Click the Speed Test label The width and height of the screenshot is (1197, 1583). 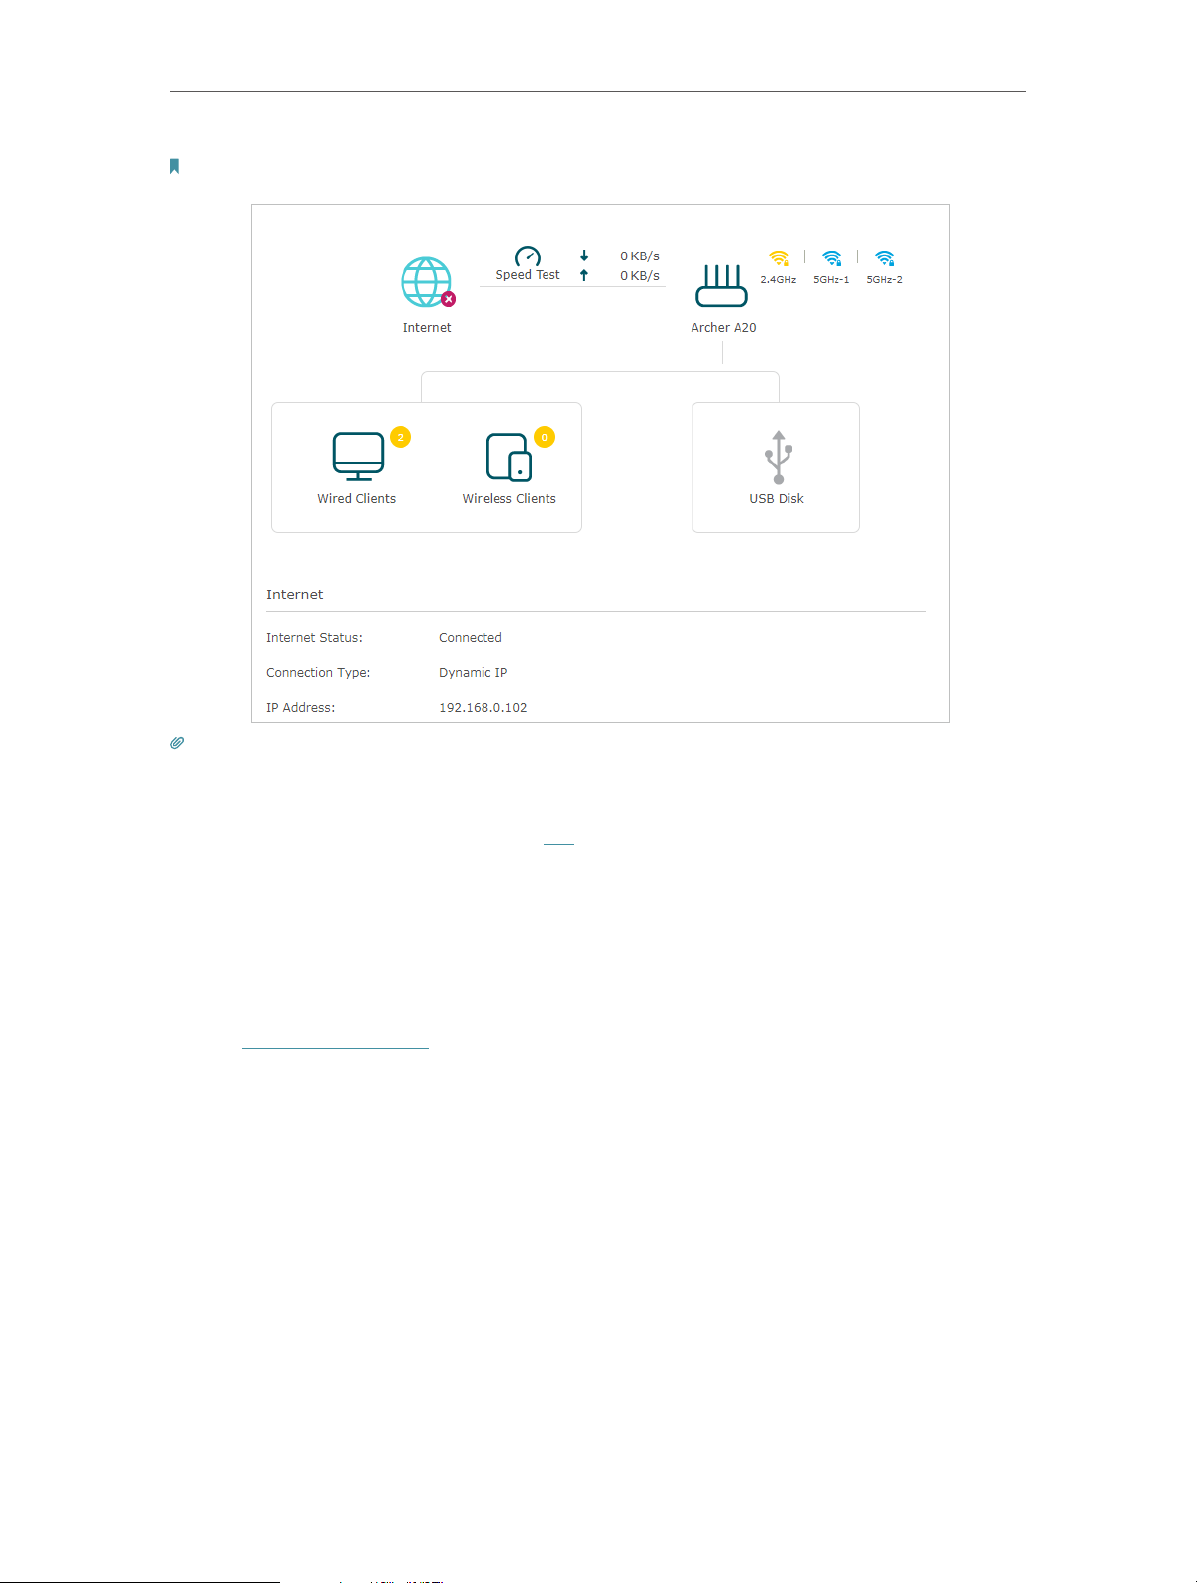527,275
